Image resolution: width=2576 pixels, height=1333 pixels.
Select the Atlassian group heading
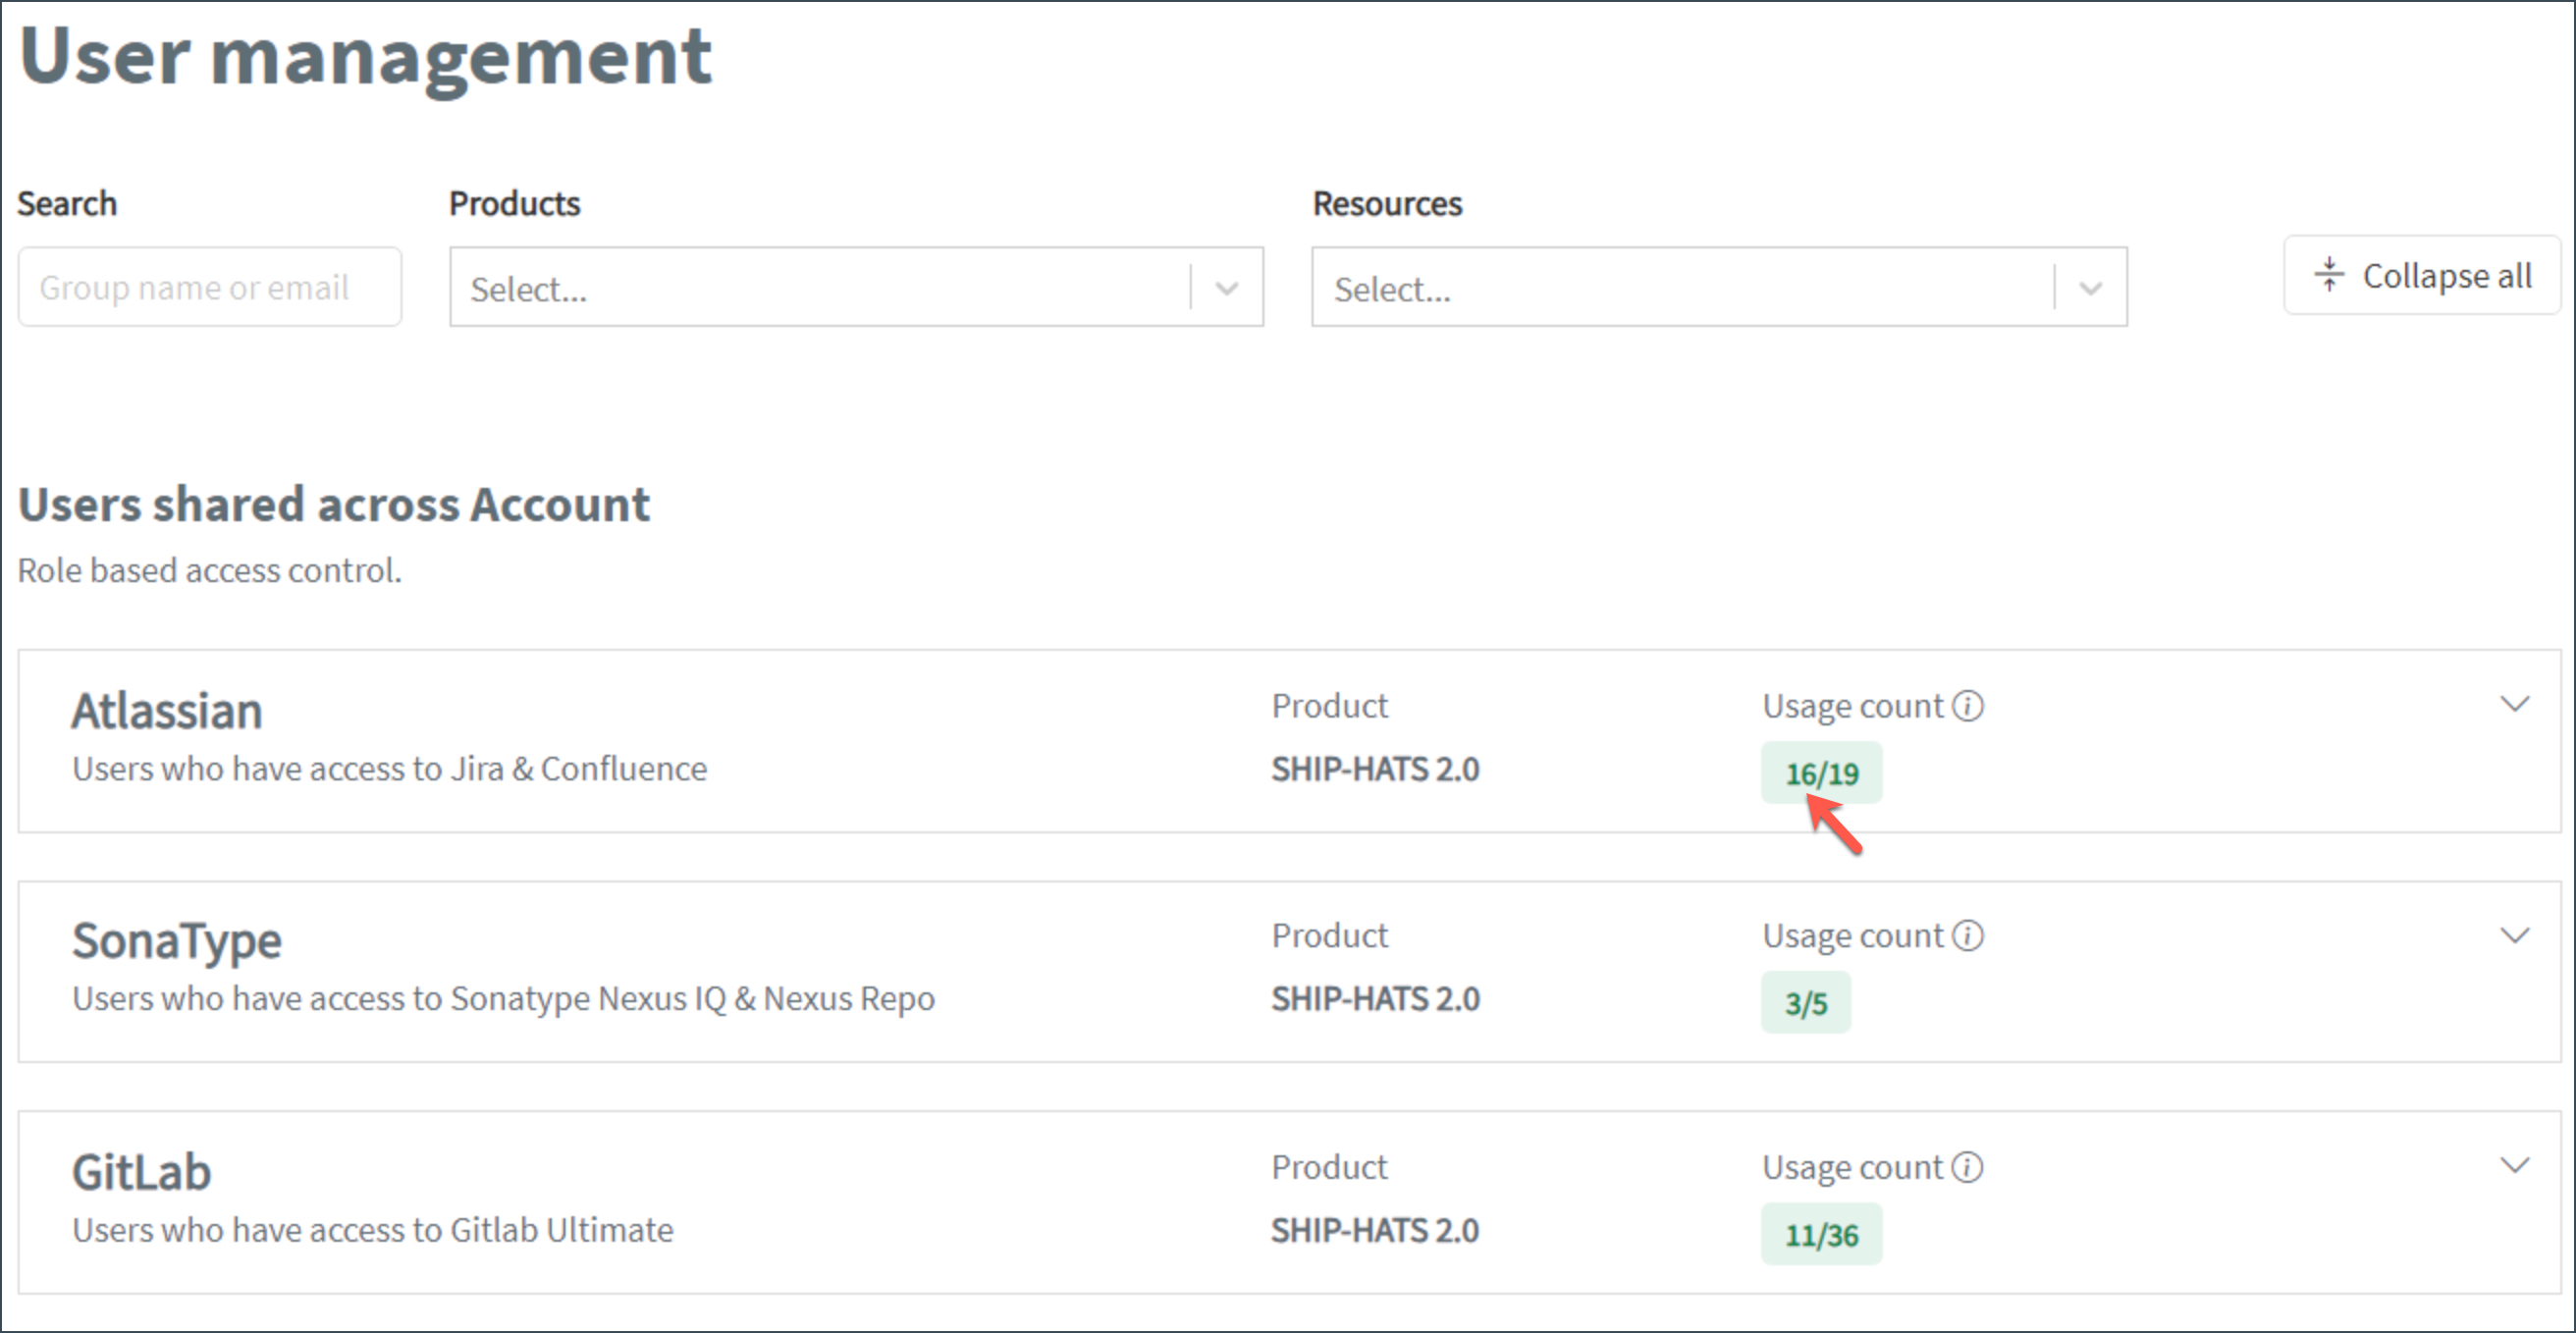pos(166,710)
